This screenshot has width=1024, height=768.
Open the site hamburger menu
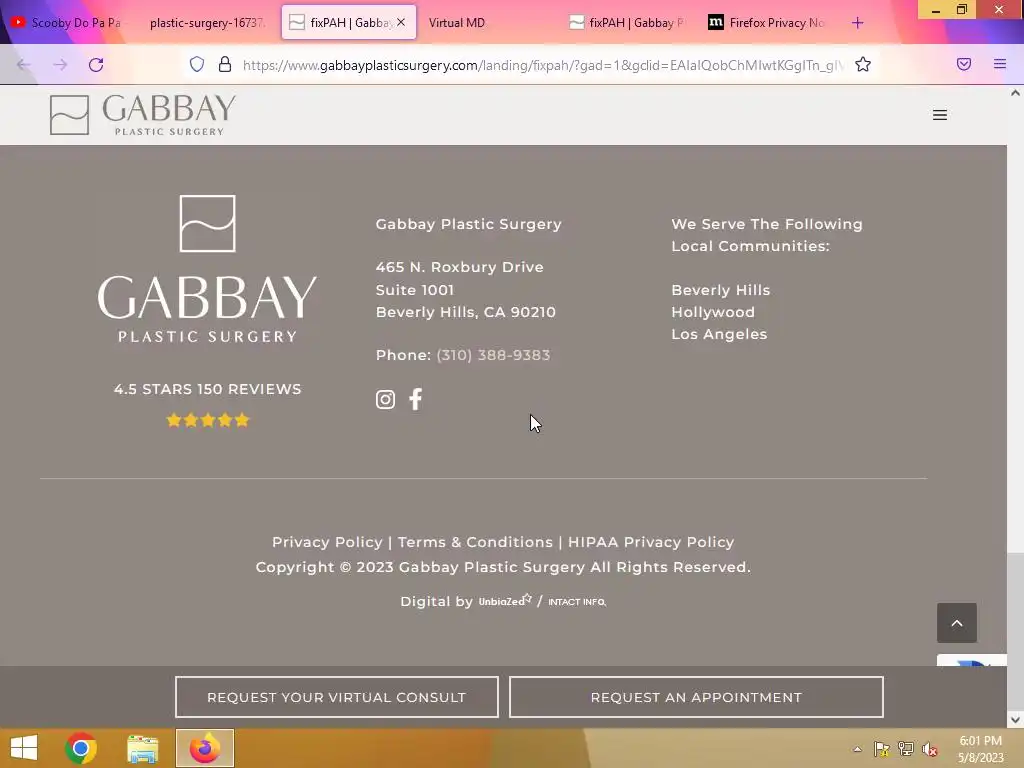[x=940, y=115]
